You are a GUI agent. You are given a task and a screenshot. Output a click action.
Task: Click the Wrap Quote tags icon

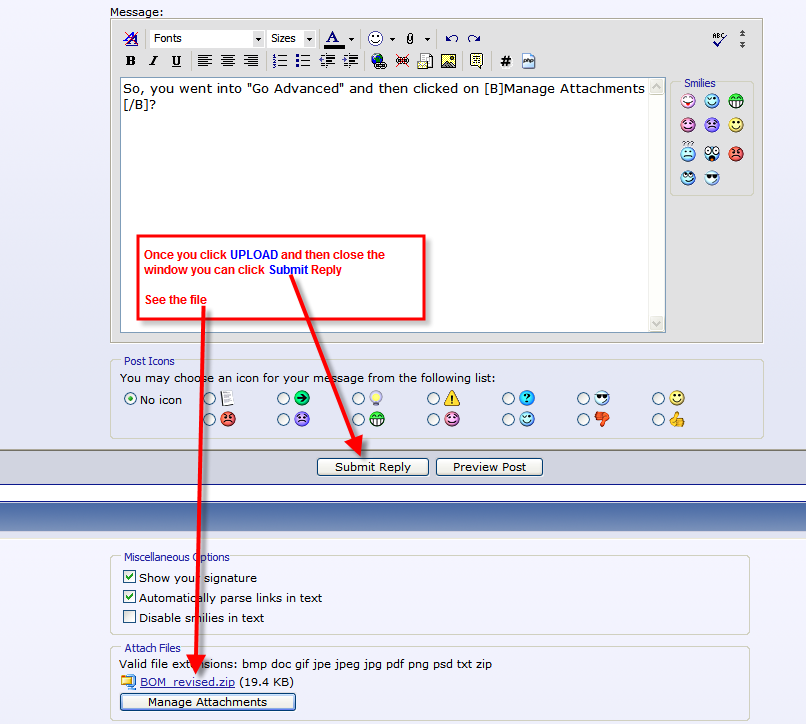click(477, 61)
